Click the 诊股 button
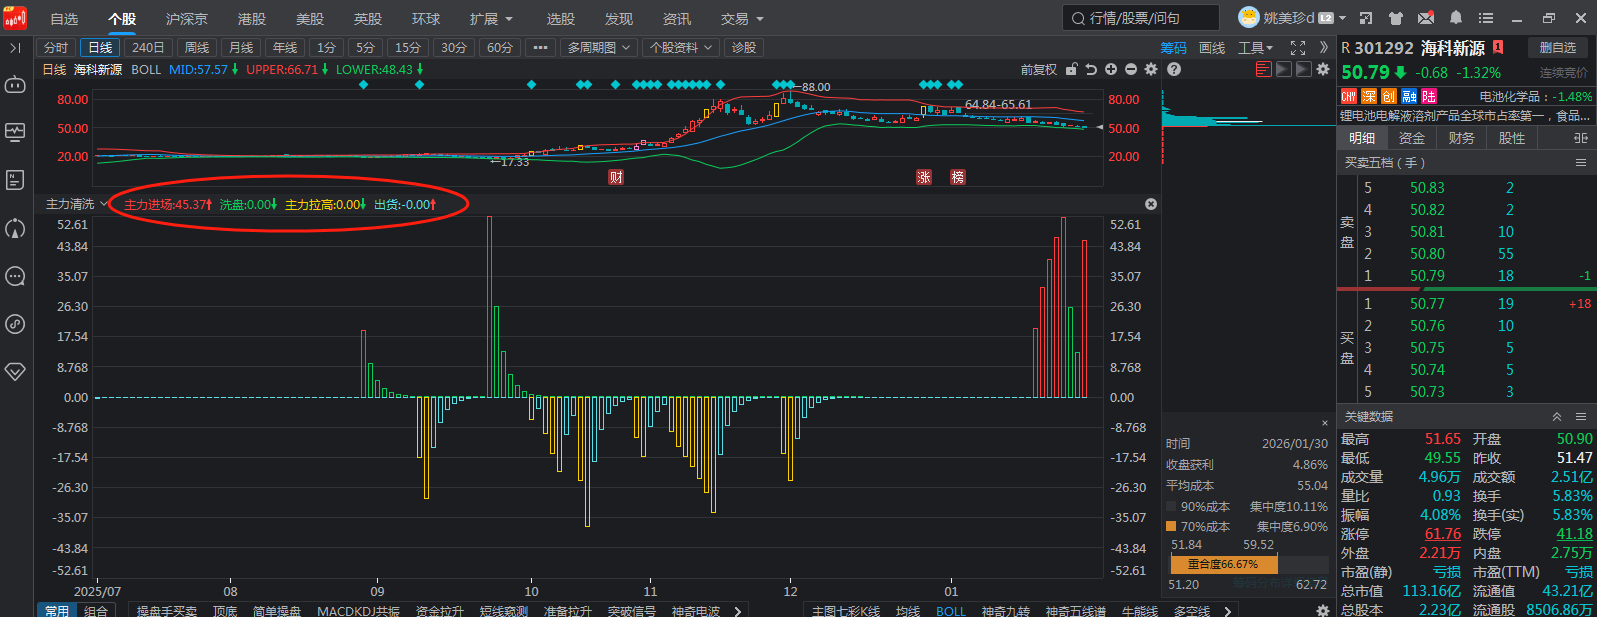 (743, 48)
